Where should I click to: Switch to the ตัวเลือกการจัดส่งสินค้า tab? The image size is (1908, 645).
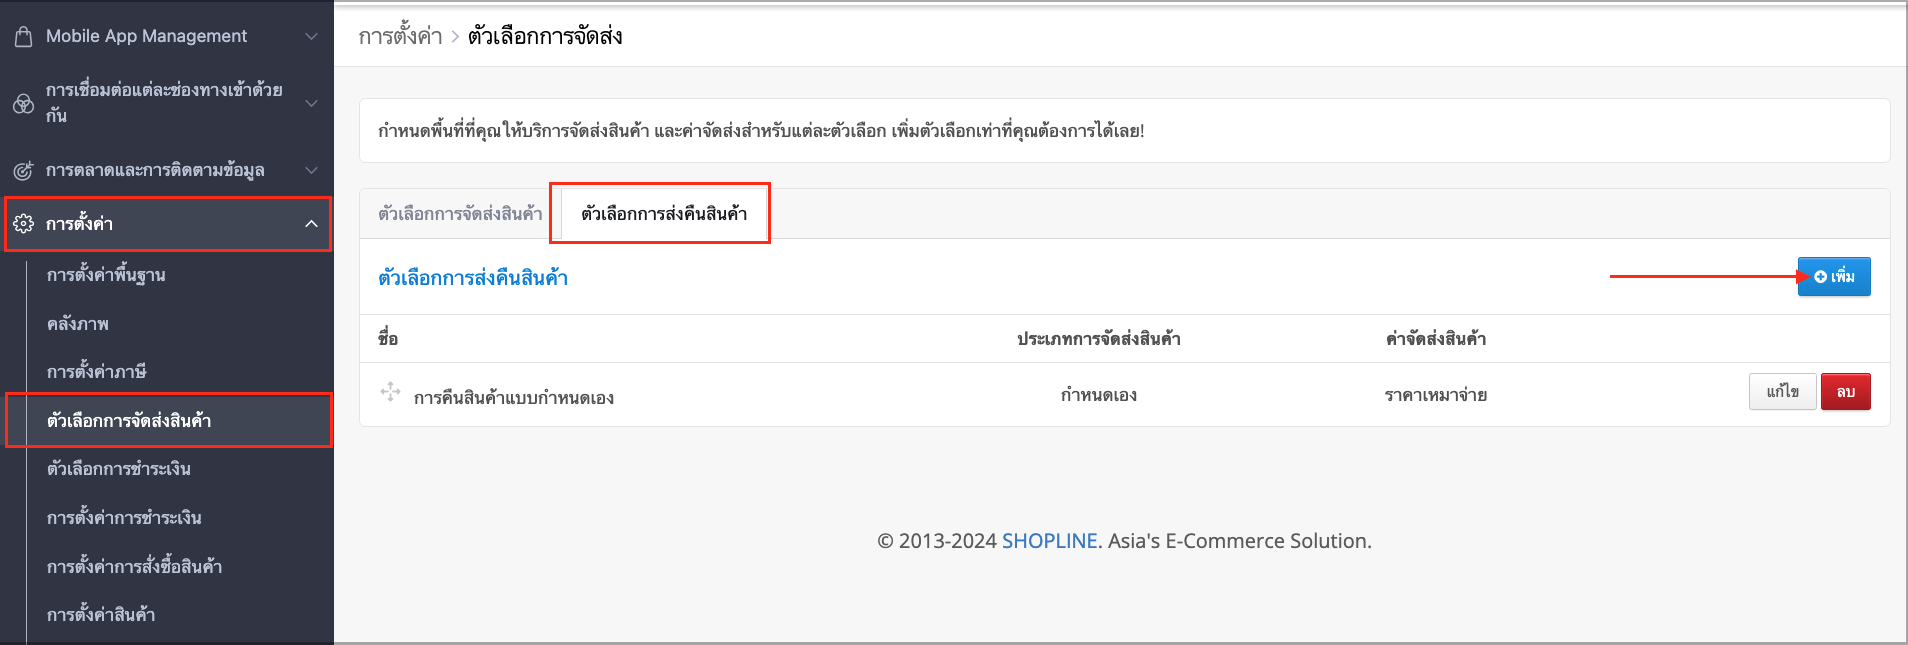[x=460, y=214]
